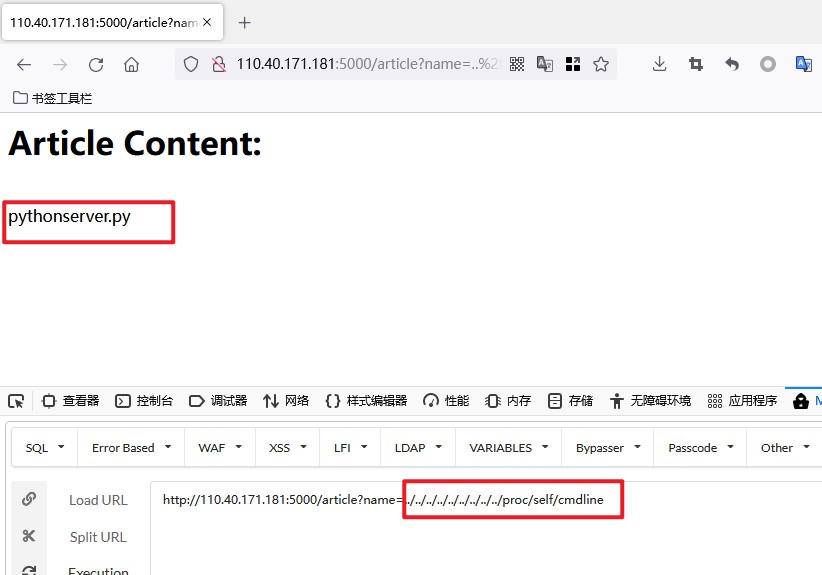This screenshot has width=822, height=575.
Task: Open the blue translate extension icon
Action: pos(804,64)
